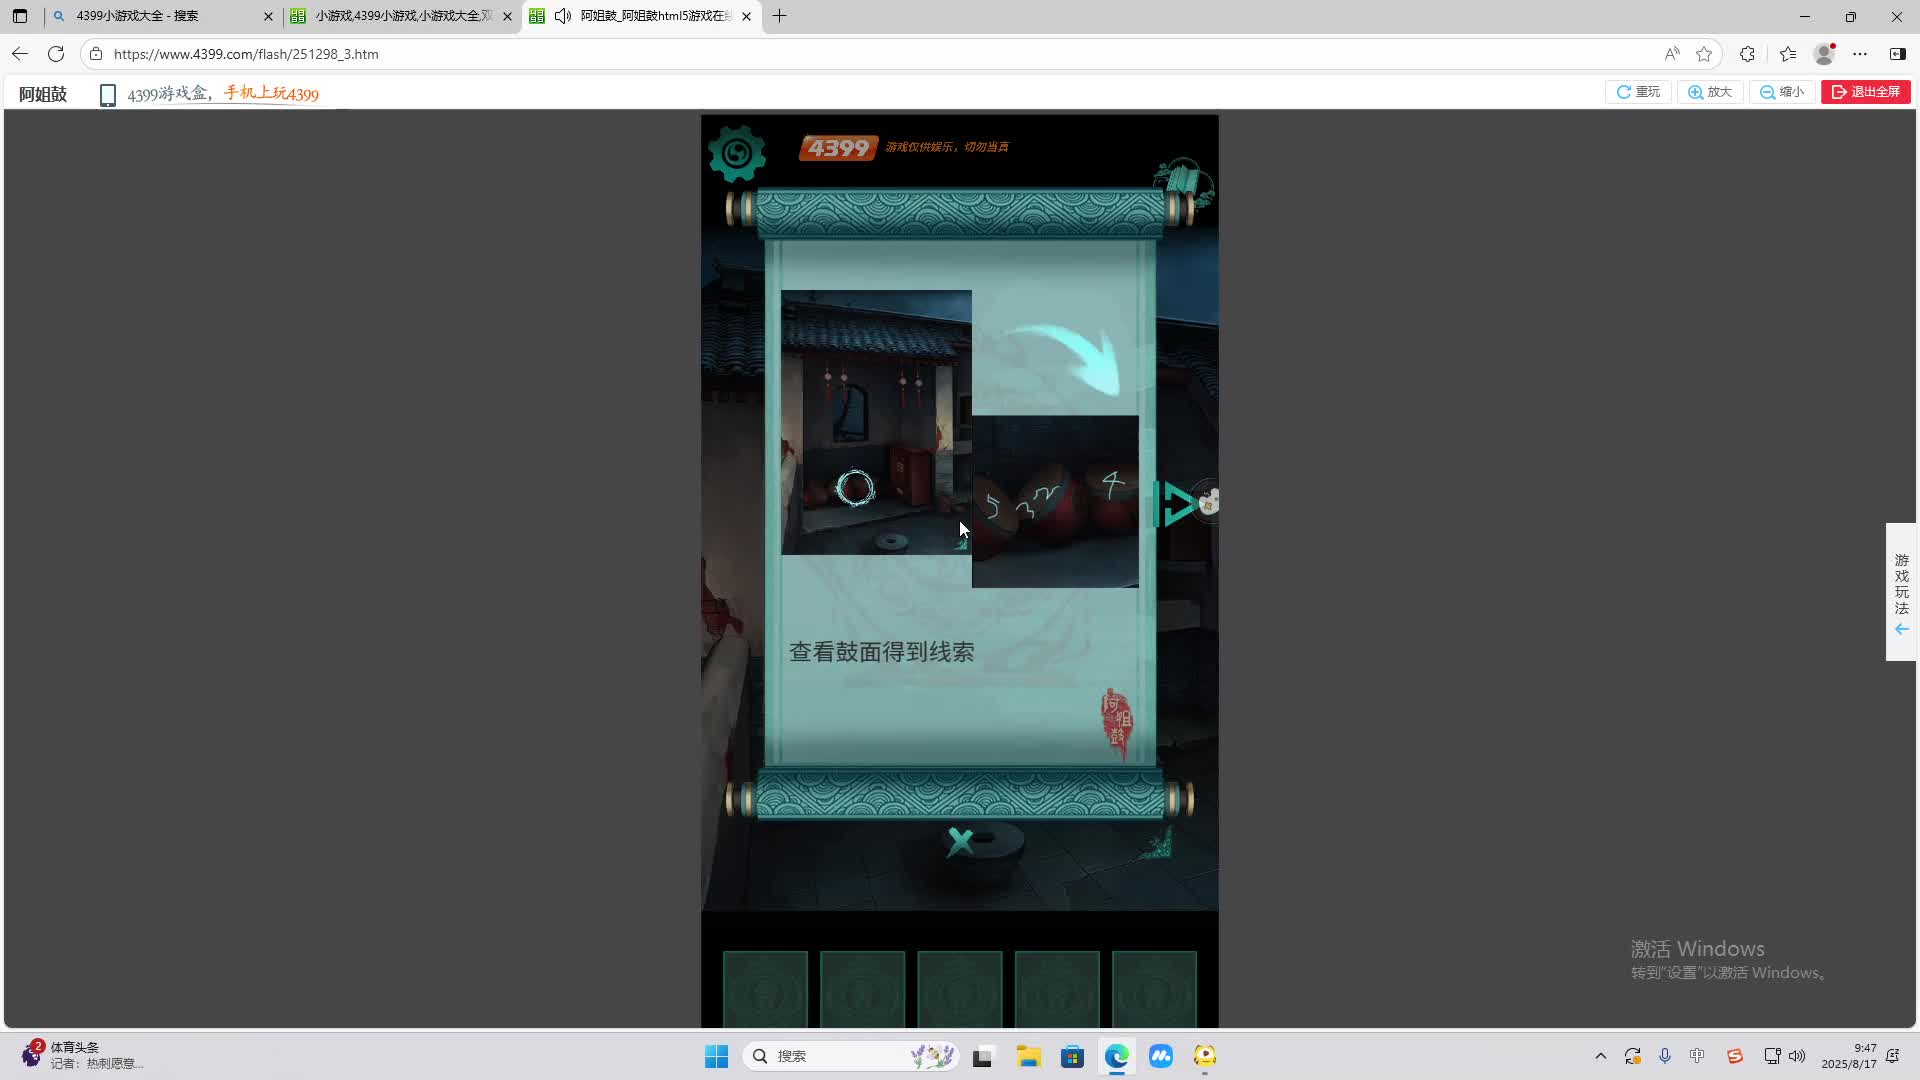1920x1080 pixels.
Task: Click the 手机上玩4399 link
Action: [271, 93]
